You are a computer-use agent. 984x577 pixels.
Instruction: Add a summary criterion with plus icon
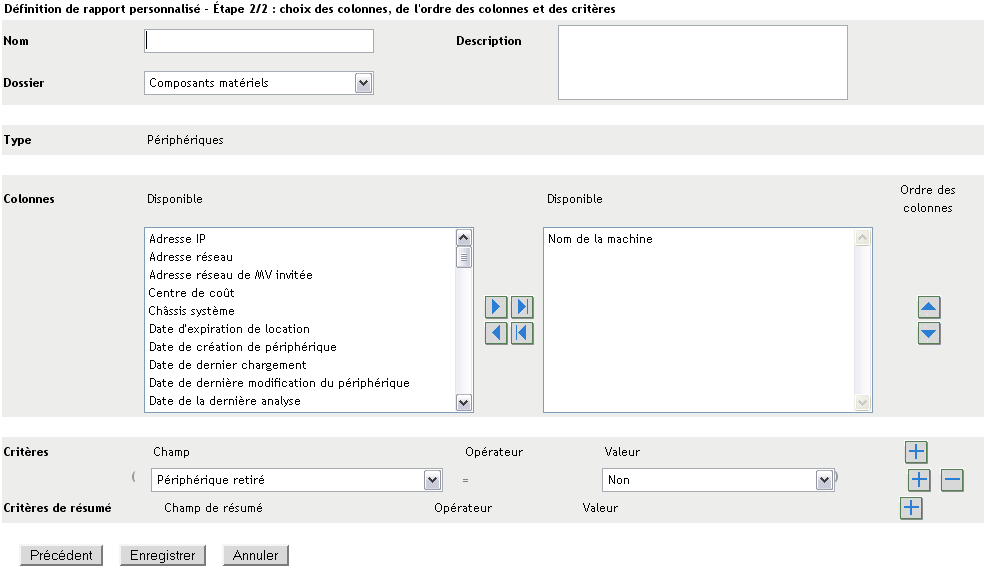911,509
